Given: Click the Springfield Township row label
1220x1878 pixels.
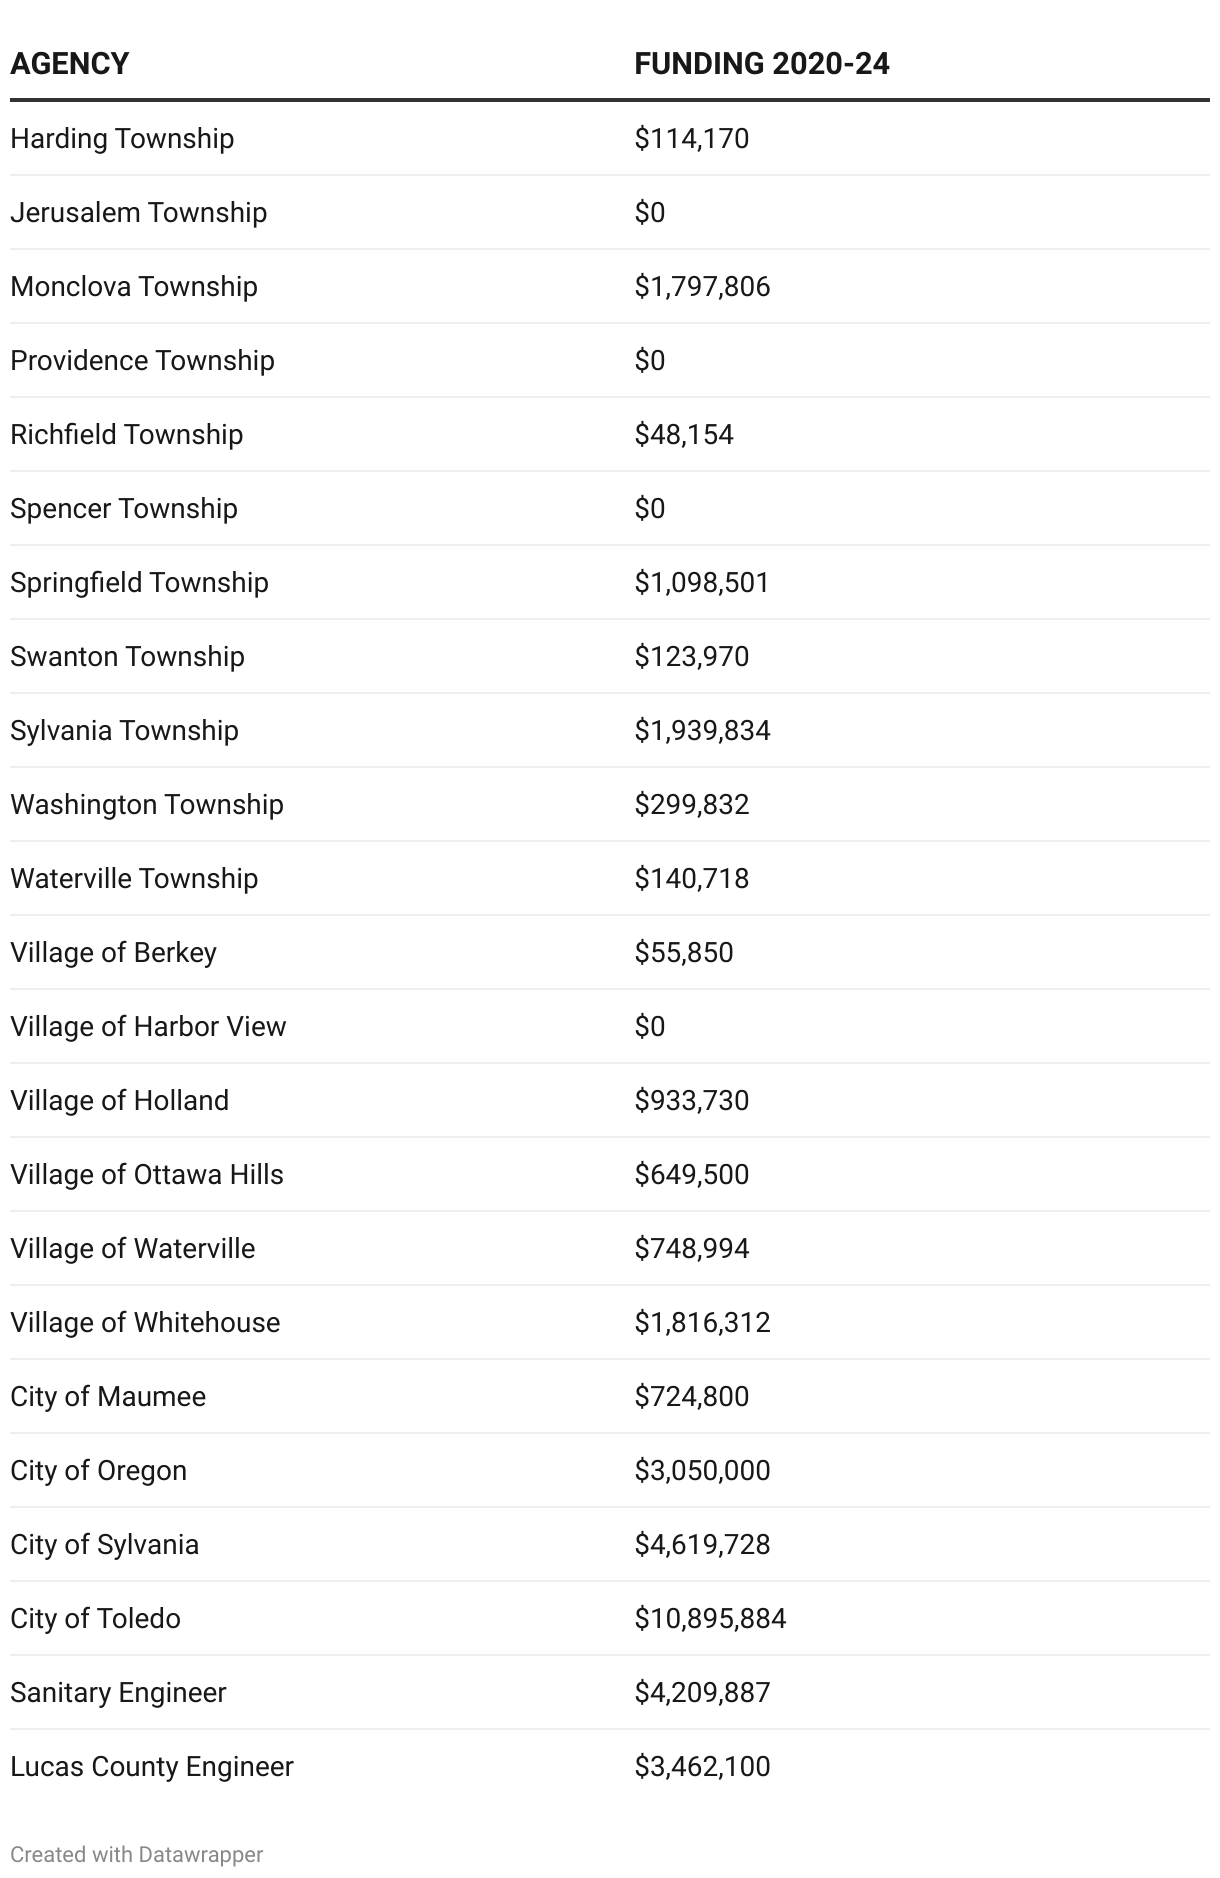Looking at the screenshot, I should coord(139,582).
